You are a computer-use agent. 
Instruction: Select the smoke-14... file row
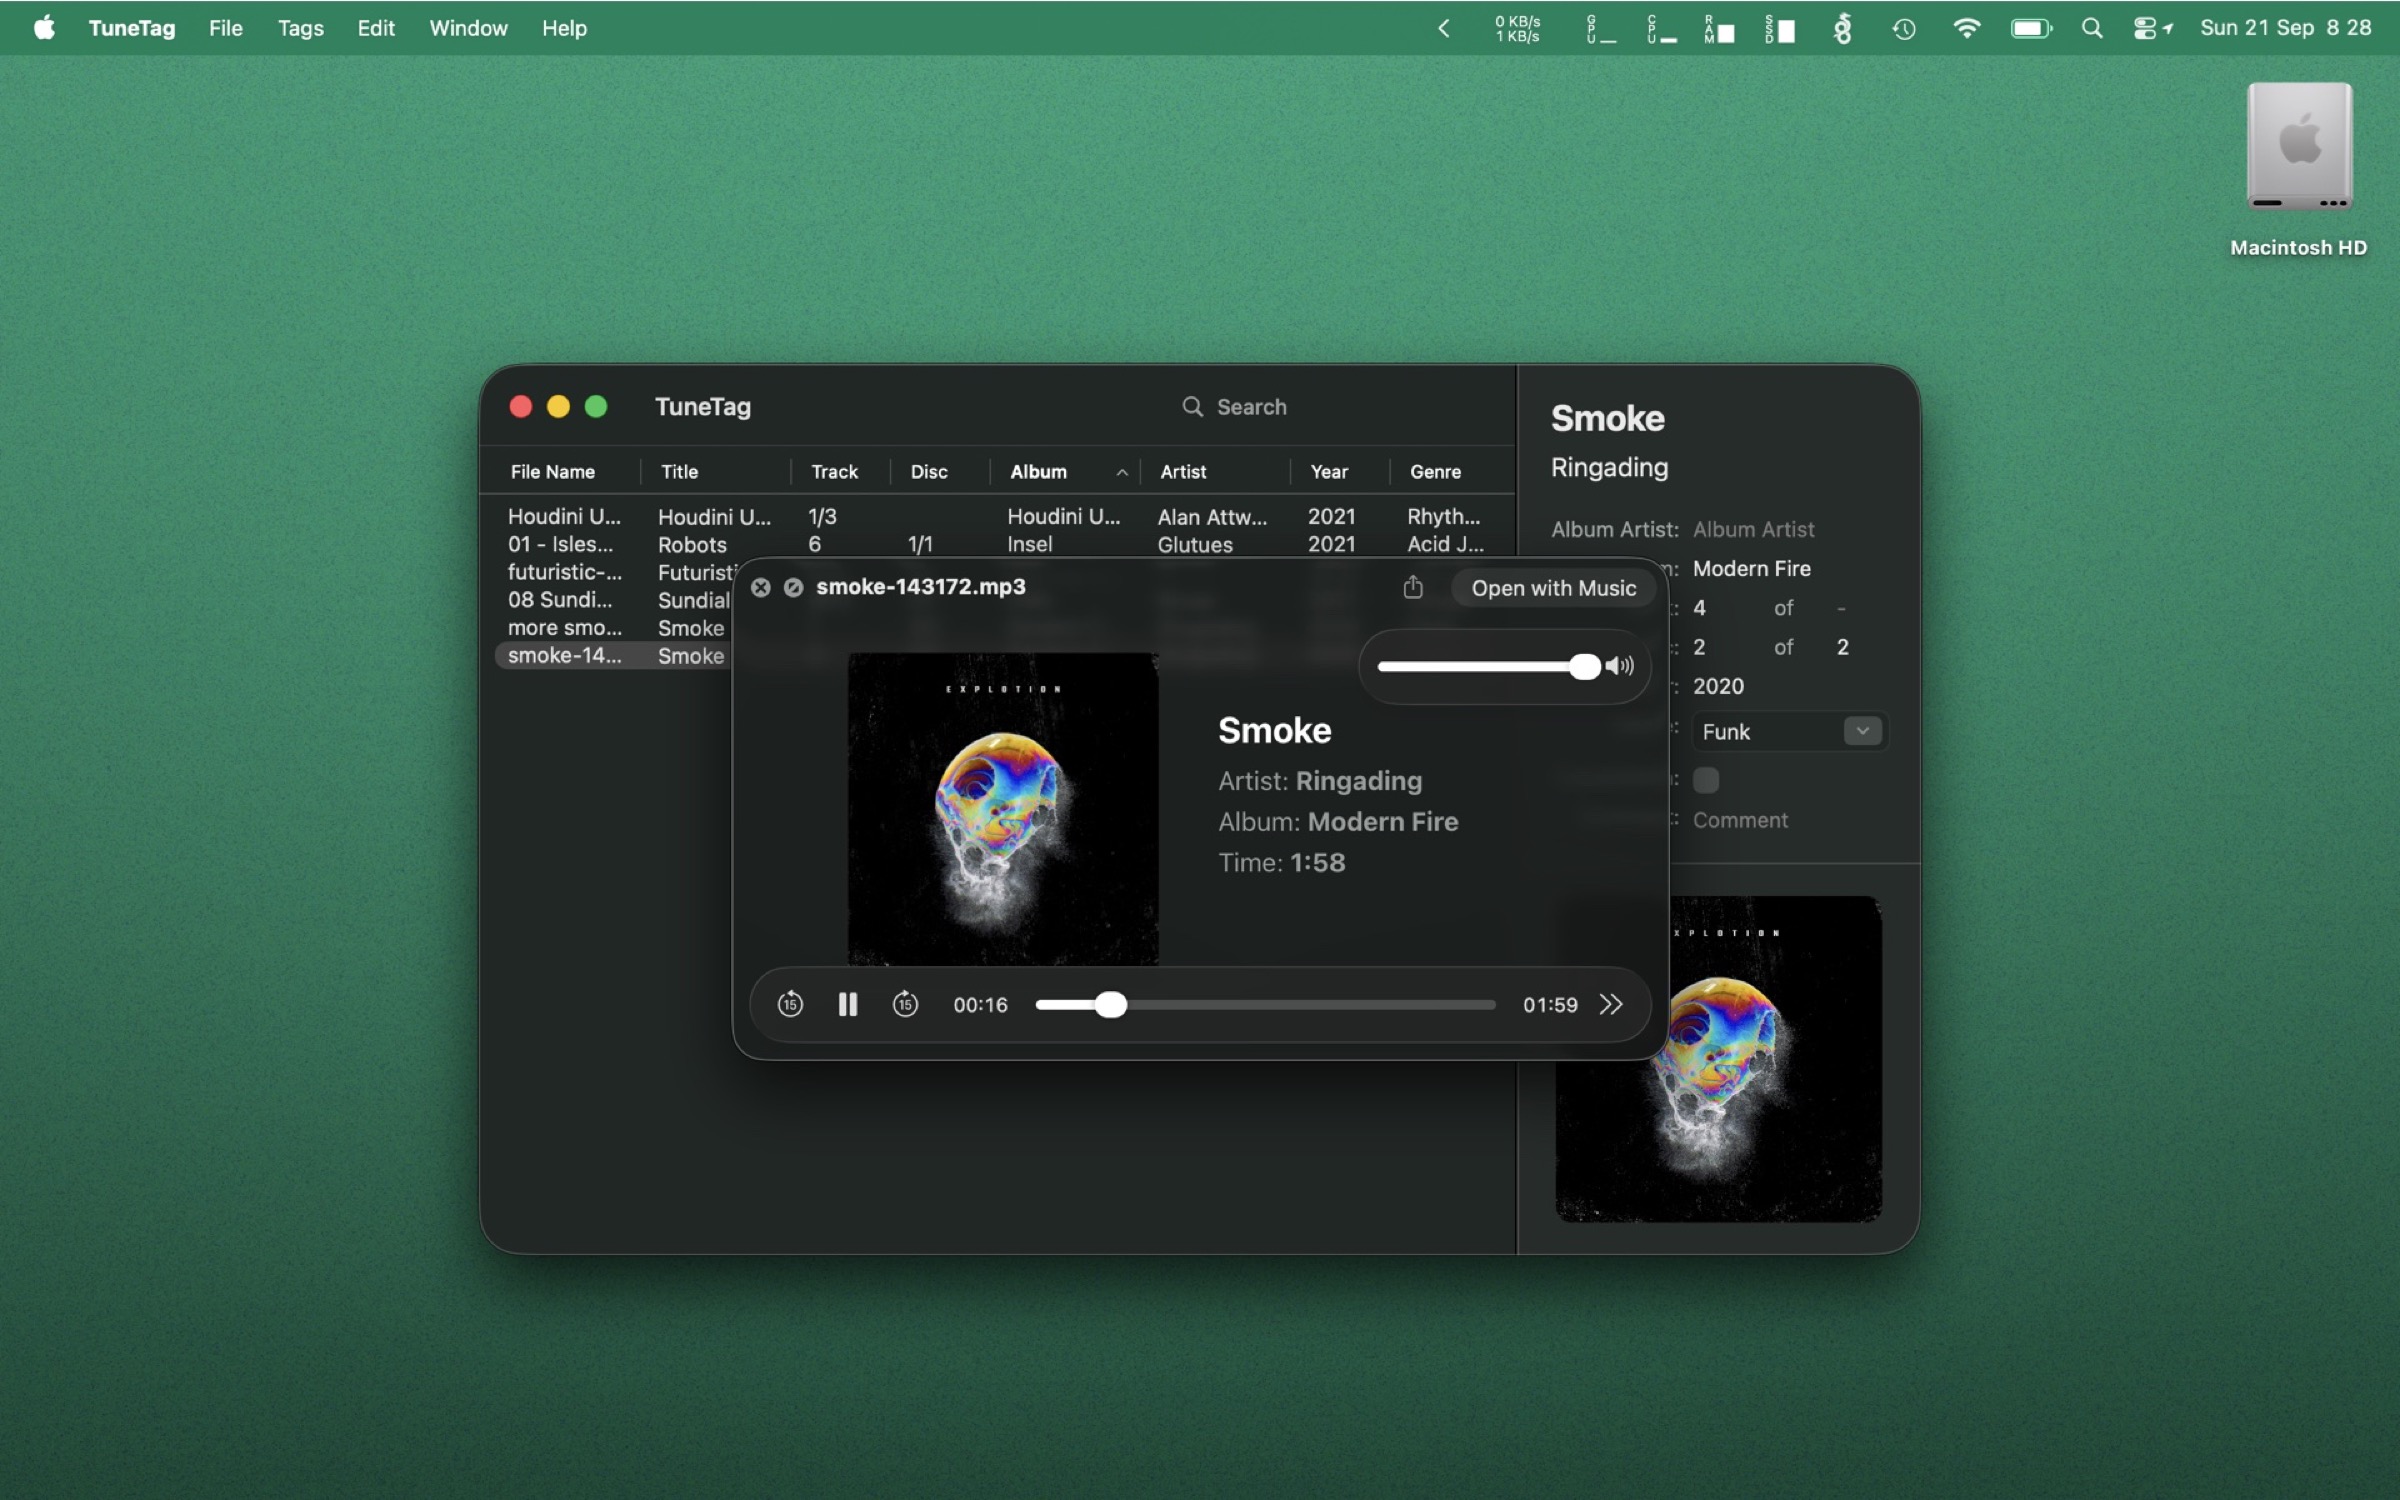tap(615, 656)
